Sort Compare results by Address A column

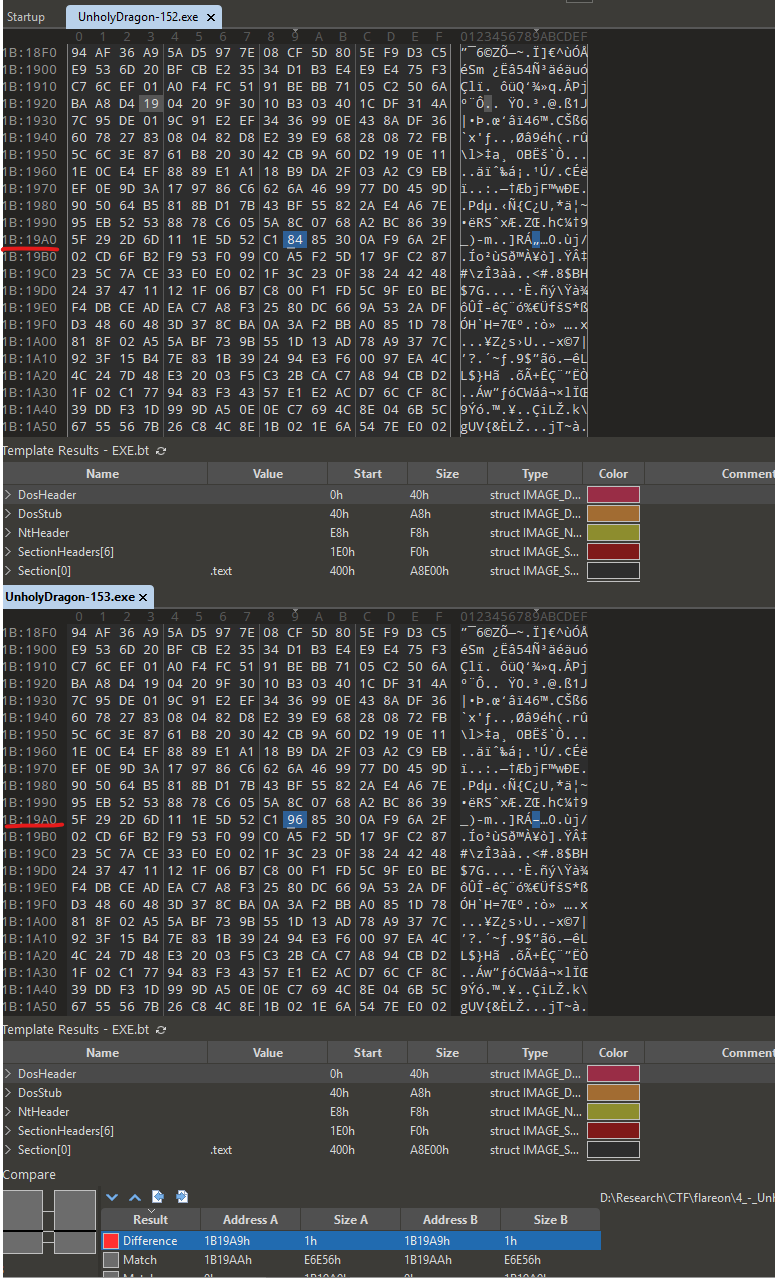click(x=250, y=1219)
